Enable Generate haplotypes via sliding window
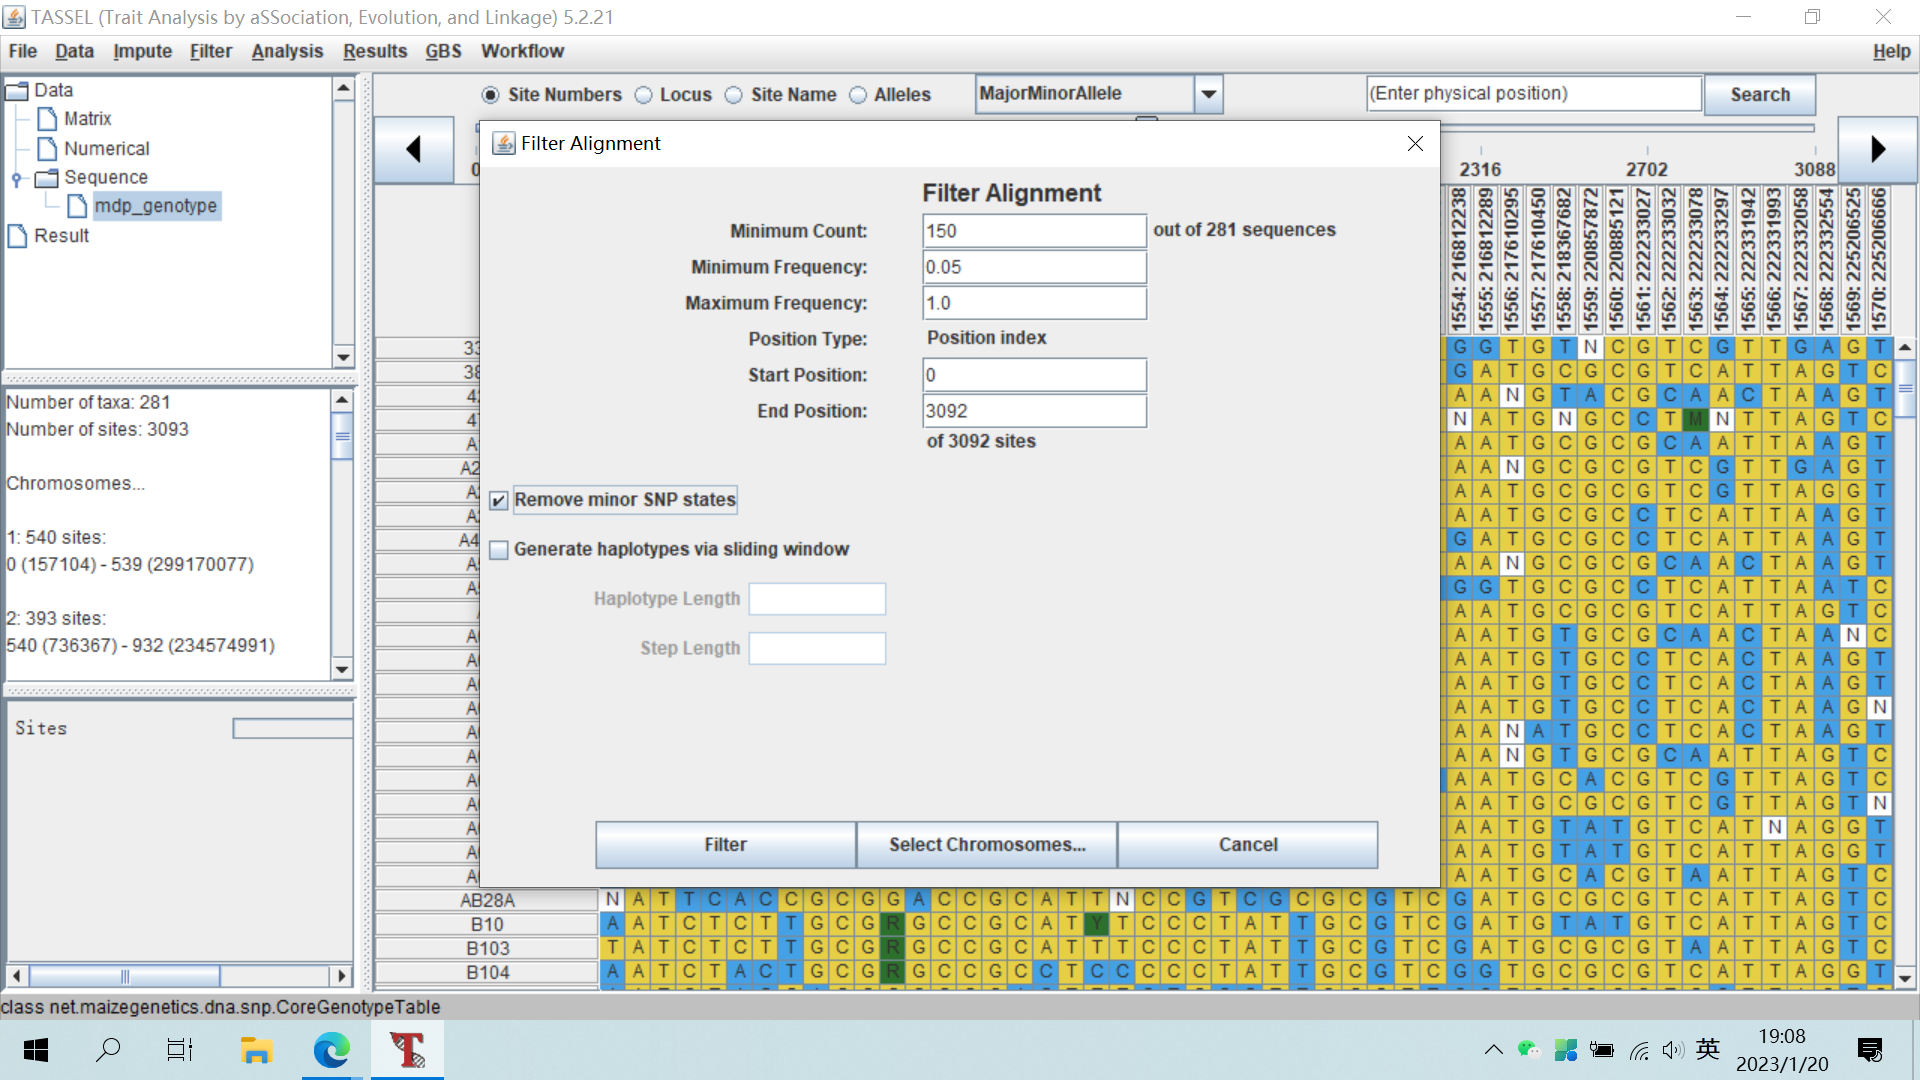 point(499,550)
